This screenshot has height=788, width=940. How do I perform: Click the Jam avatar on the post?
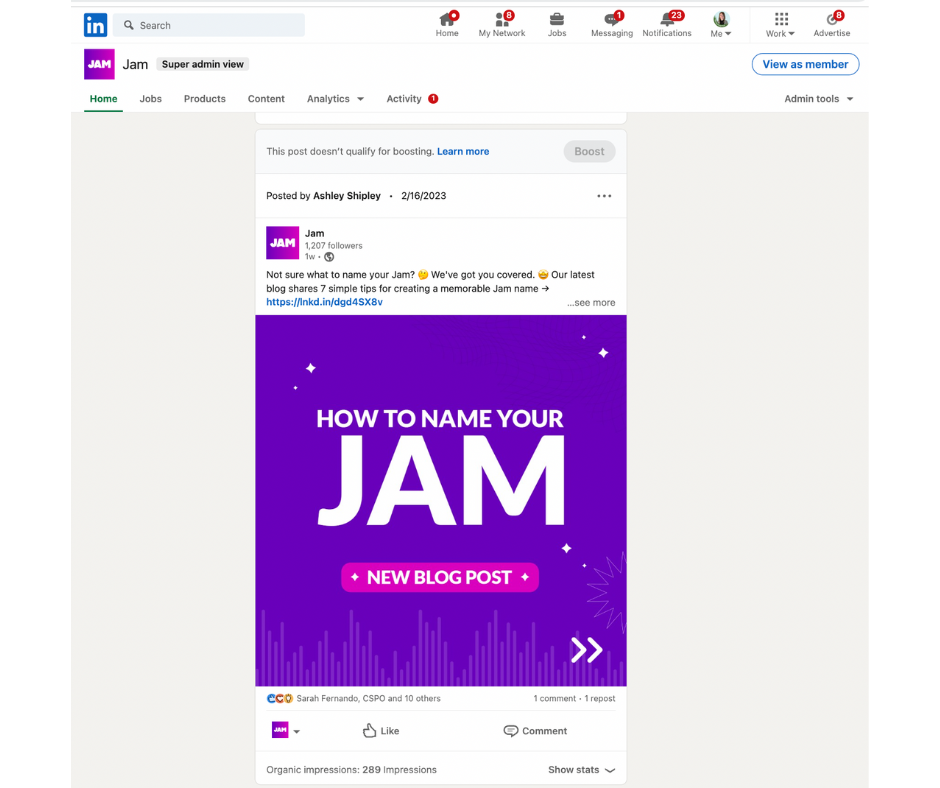coord(282,243)
